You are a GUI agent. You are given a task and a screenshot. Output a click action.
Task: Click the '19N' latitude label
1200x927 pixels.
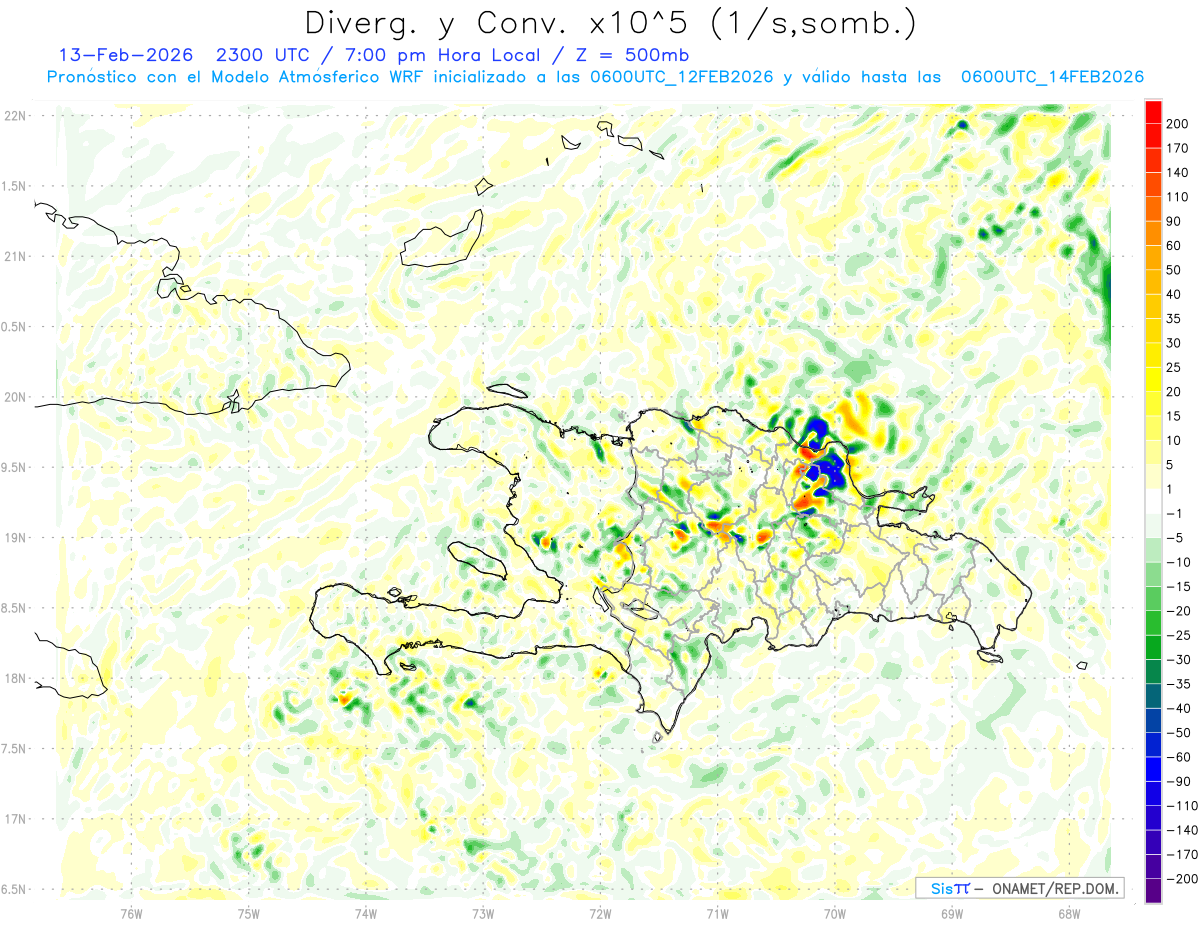14,538
